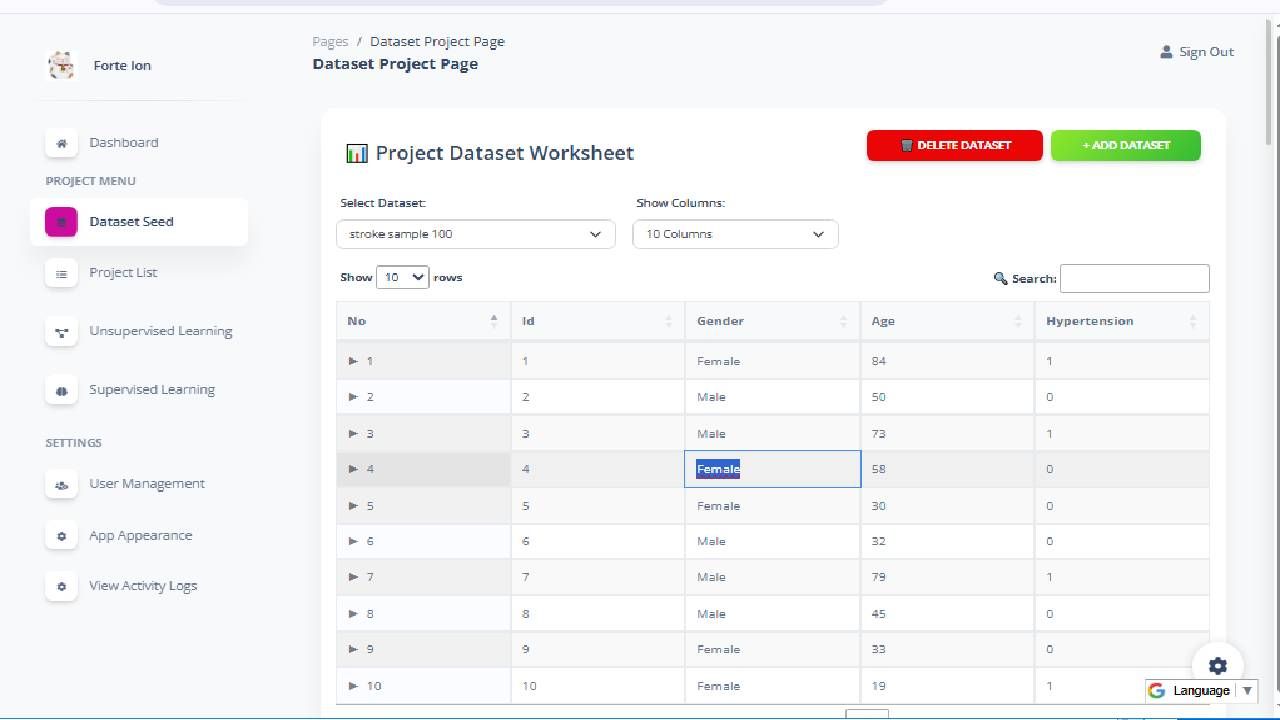Click the Dashboard home icon
Viewport: 1280px width, 720px height.
click(x=61, y=143)
